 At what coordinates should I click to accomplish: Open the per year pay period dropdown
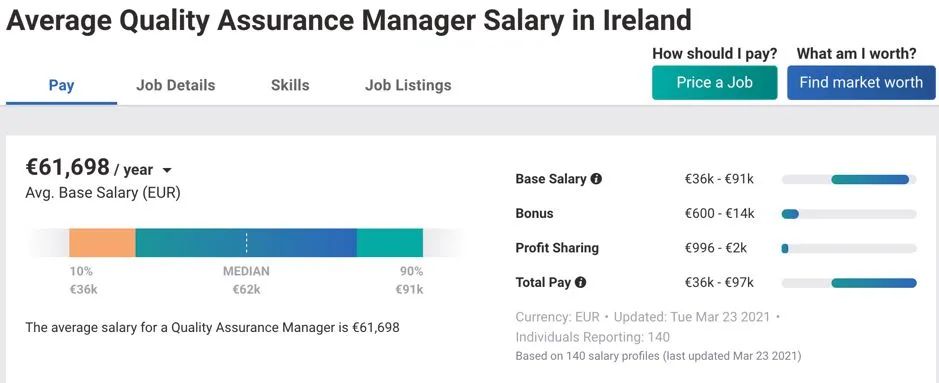[x=167, y=171]
